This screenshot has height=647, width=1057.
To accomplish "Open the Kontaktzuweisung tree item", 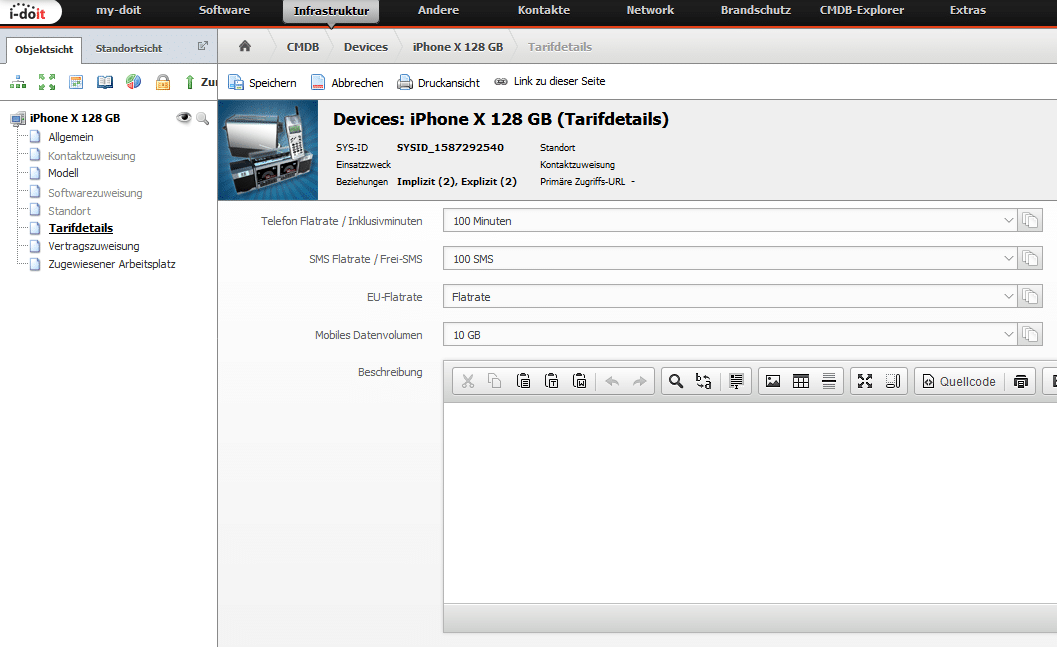I will click(92, 156).
